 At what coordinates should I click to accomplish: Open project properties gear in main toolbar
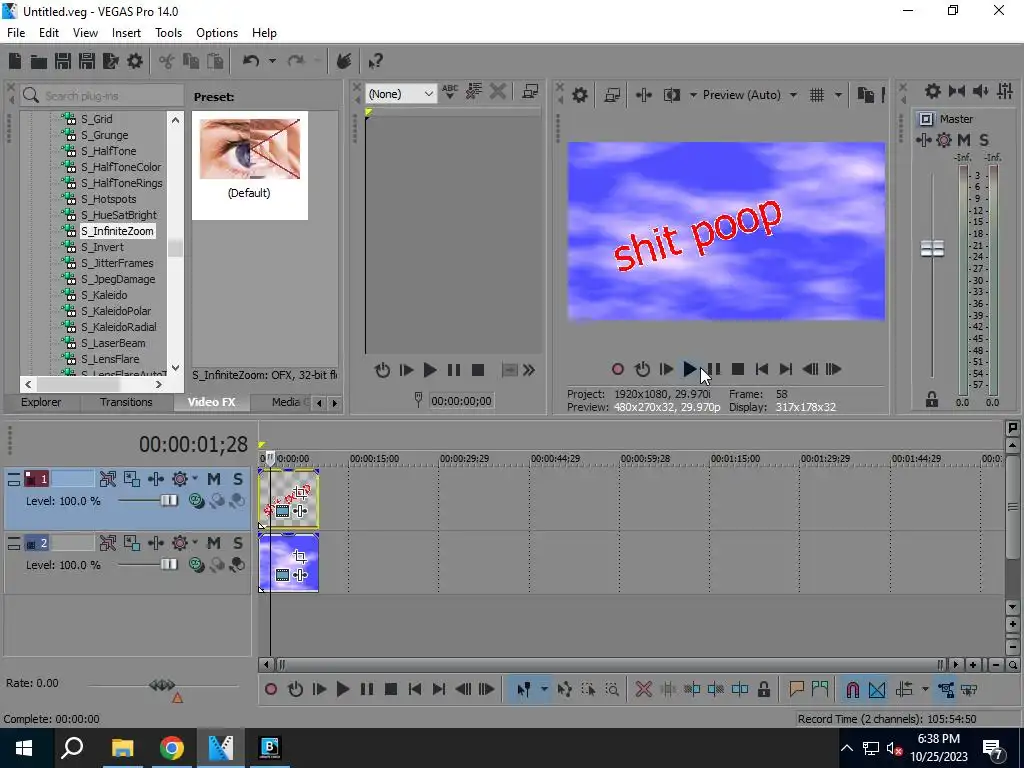click(x=135, y=61)
